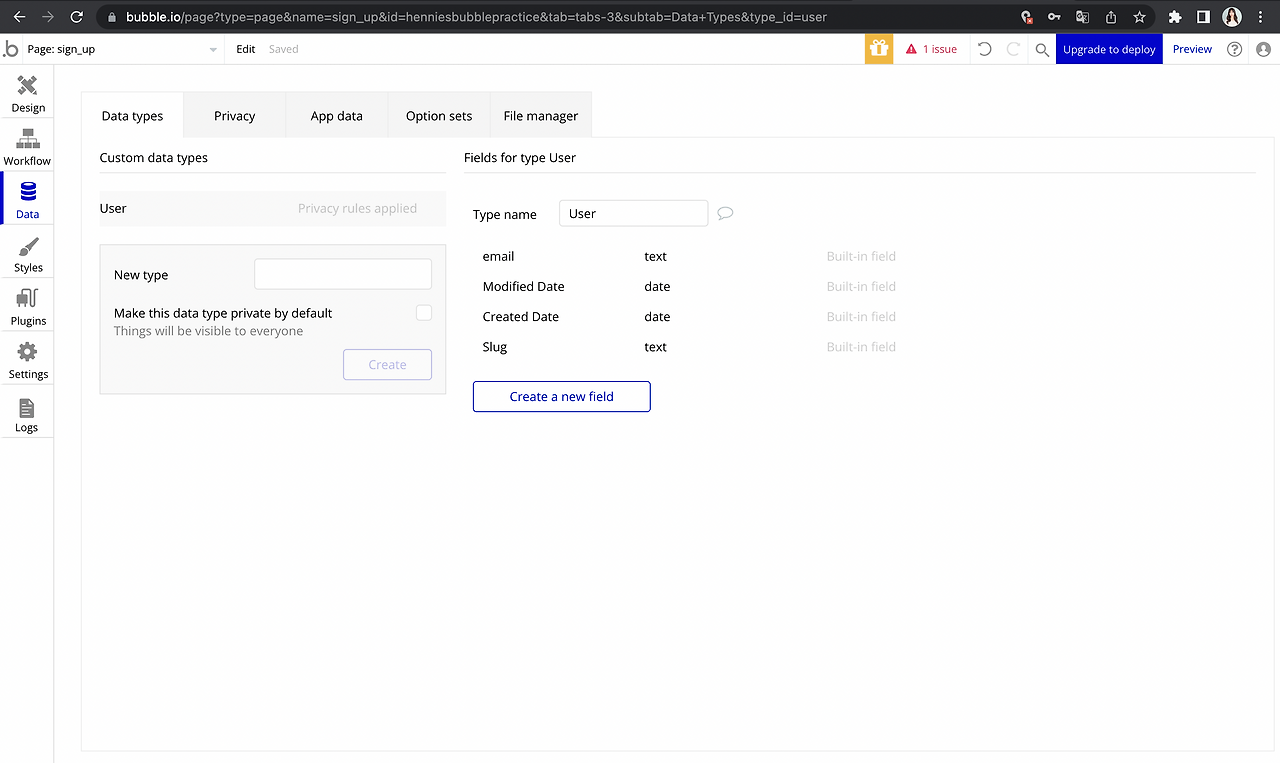The image size is (1280, 763).
Task: Click the share page icon
Action: (x=1111, y=17)
